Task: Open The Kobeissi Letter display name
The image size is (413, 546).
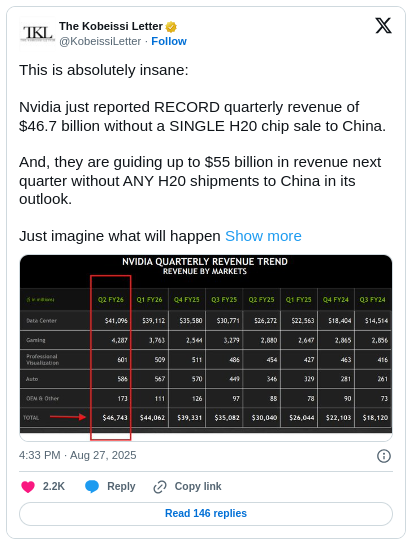Action: point(111,26)
